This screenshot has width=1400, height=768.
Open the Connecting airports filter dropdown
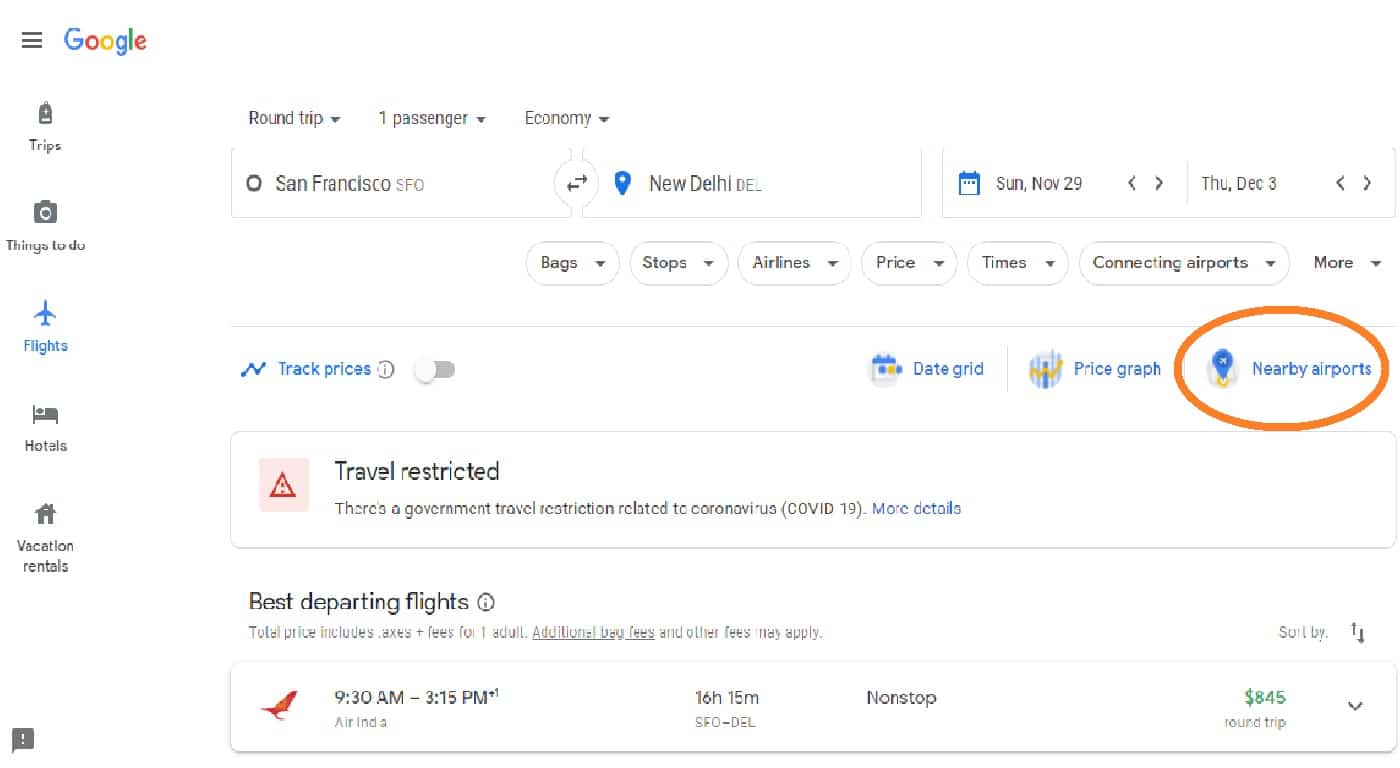[1184, 263]
